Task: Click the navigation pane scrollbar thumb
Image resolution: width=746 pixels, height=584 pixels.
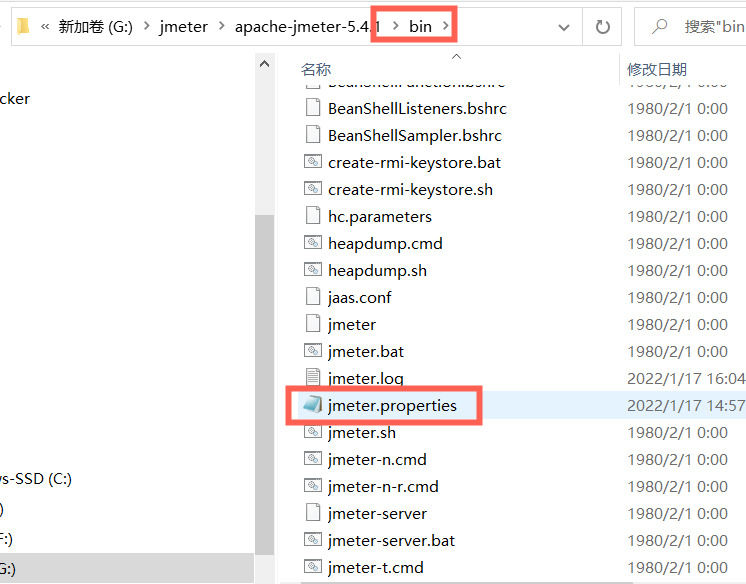Action: pyautogui.click(x=265, y=385)
